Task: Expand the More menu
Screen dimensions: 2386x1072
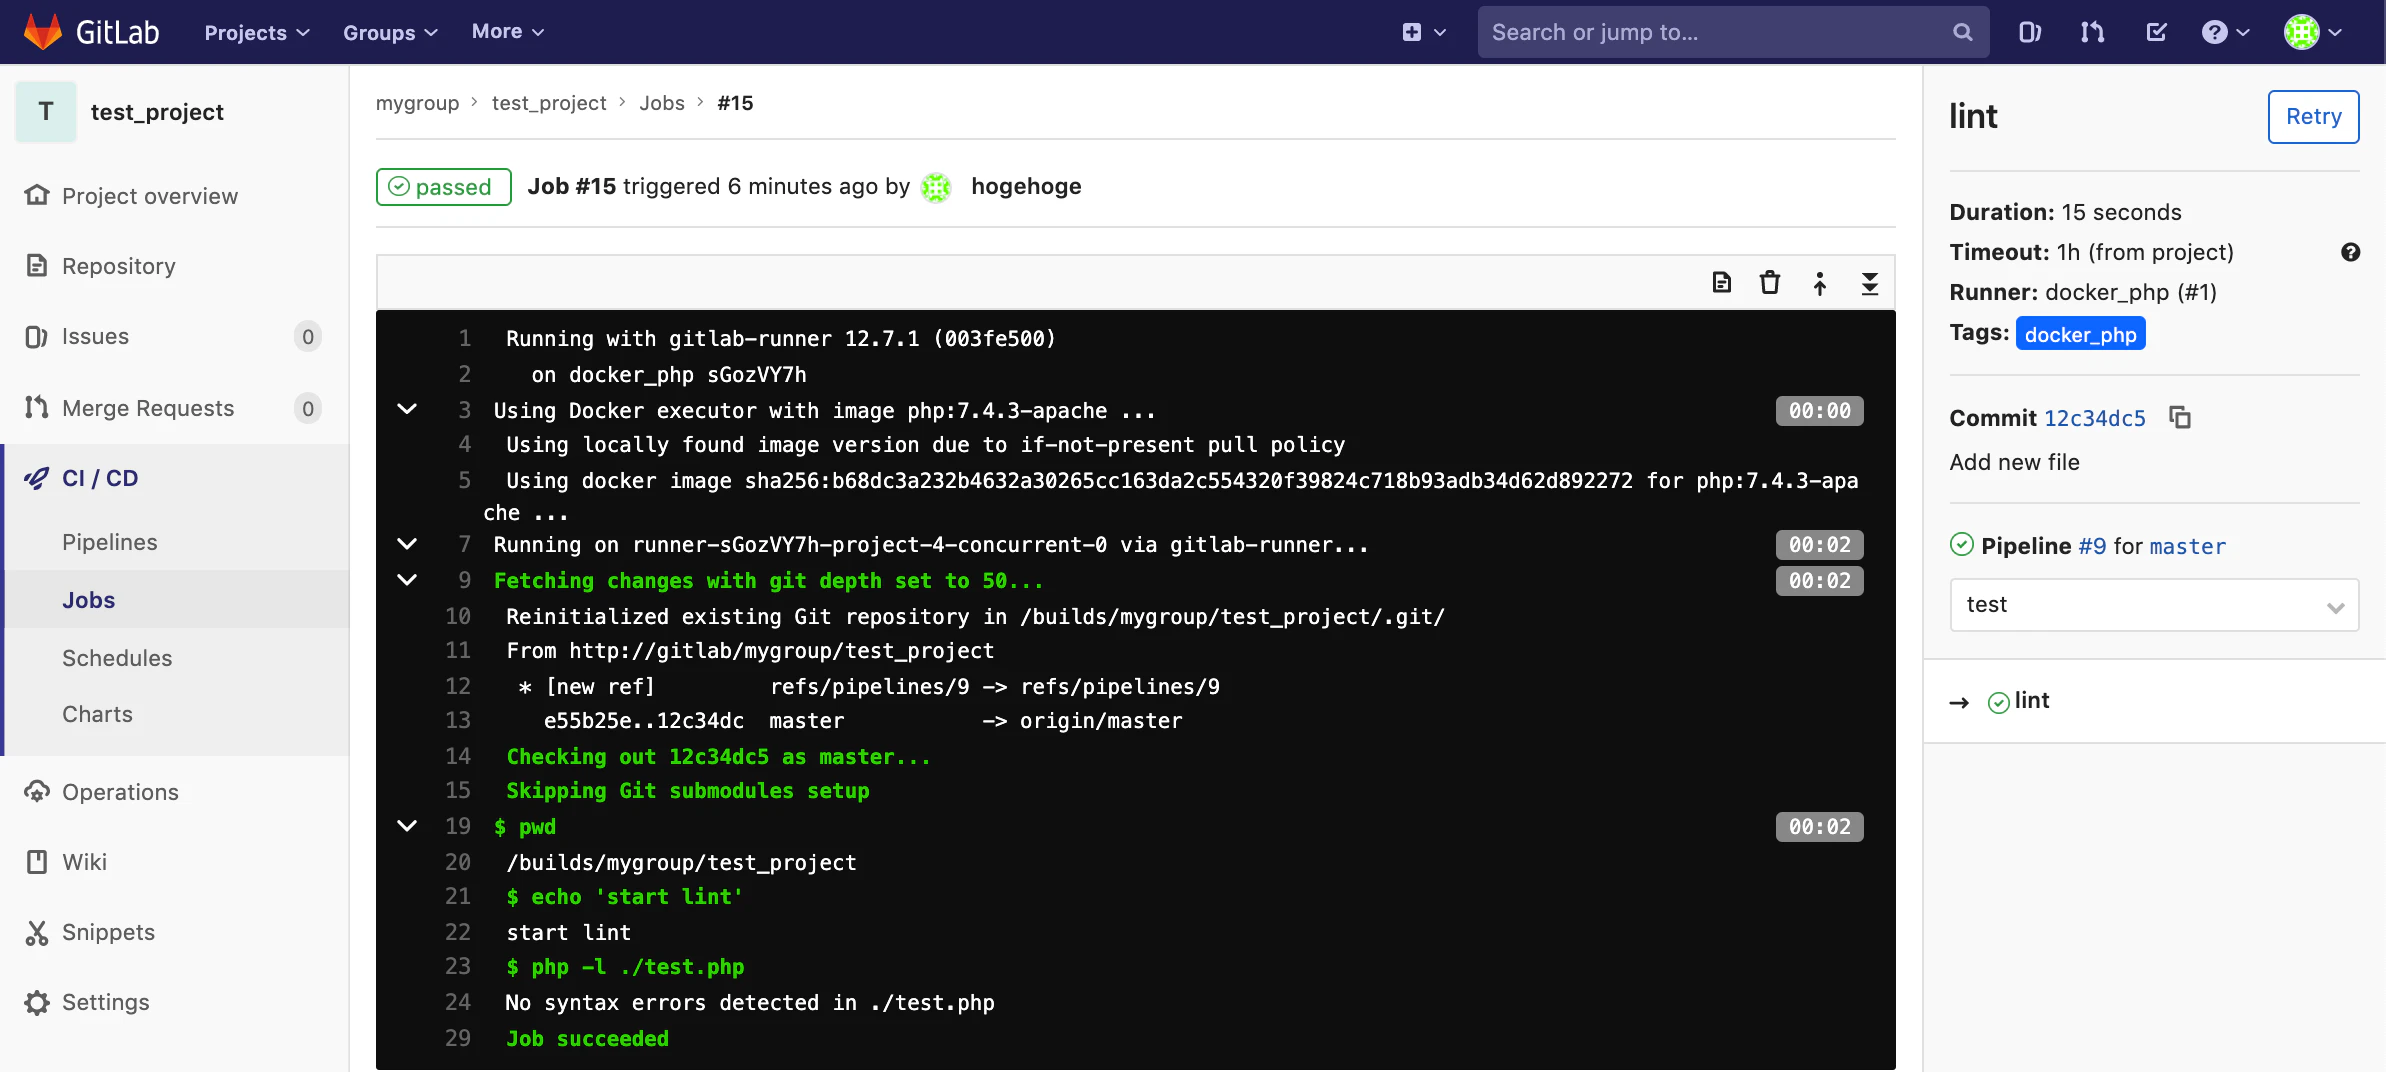Action: [508, 32]
